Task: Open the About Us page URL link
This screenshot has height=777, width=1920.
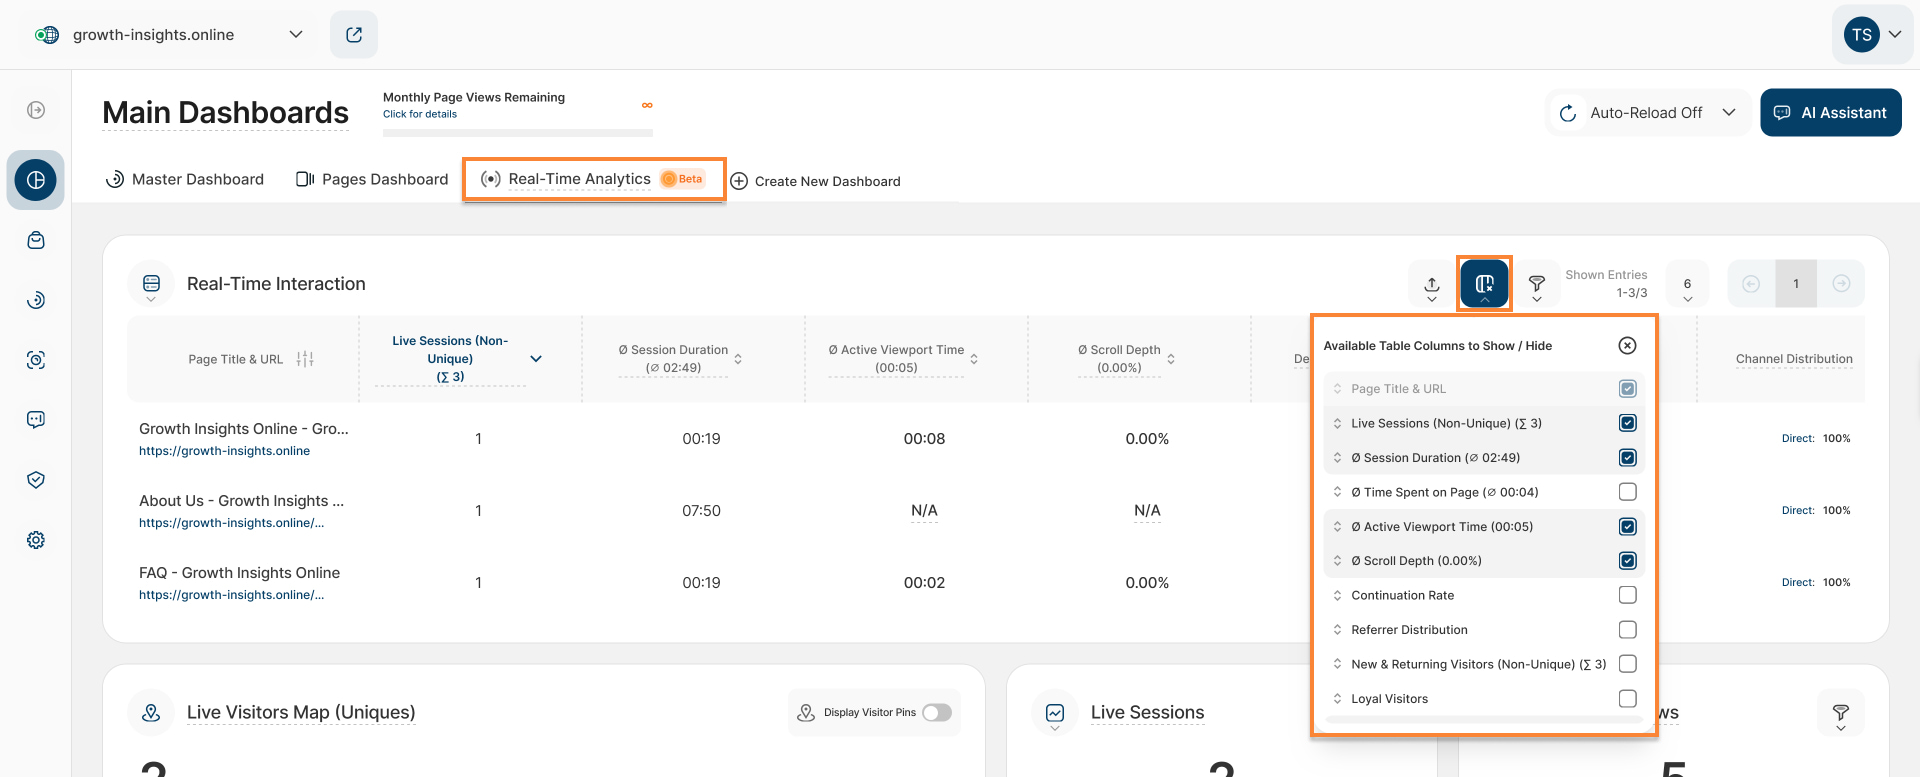Action: pos(232,523)
